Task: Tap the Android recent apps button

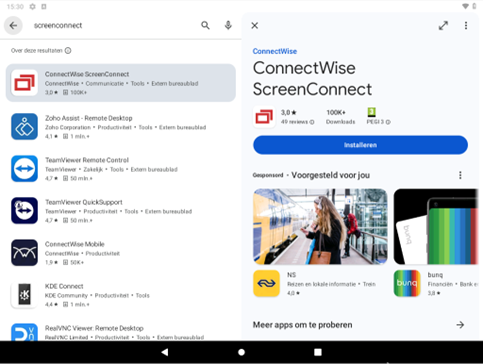Action: (x=318, y=352)
